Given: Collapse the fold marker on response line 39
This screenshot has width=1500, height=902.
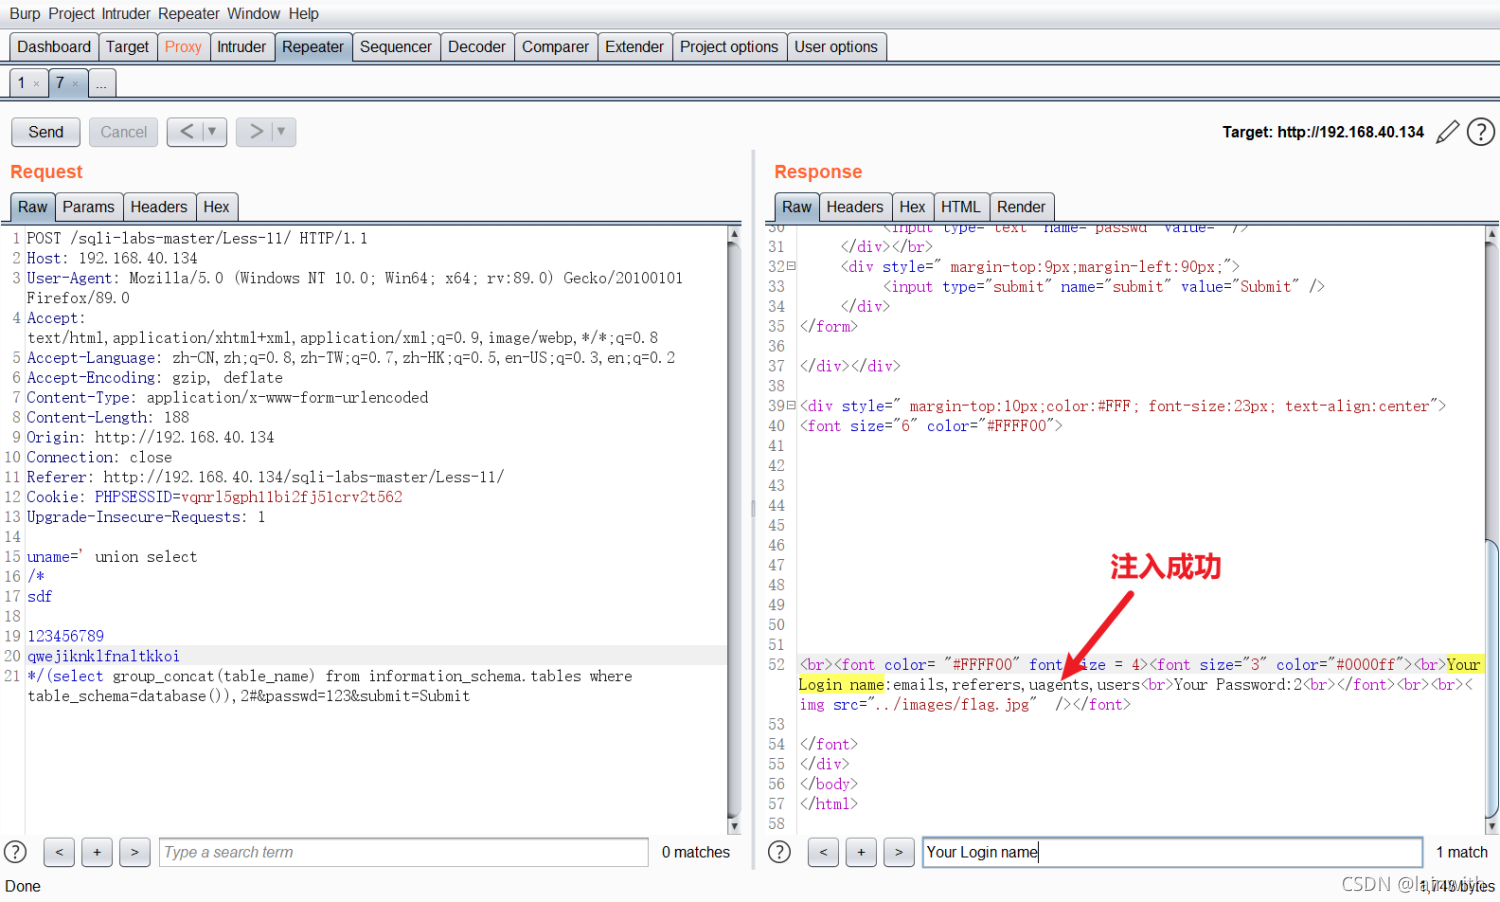Looking at the screenshot, I should pyautogui.click(x=791, y=405).
